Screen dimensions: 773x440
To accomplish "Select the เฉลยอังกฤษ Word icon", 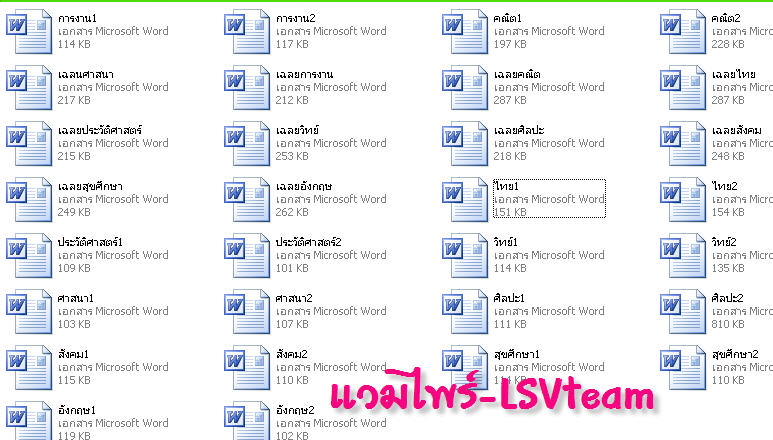I will coord(246,200).
